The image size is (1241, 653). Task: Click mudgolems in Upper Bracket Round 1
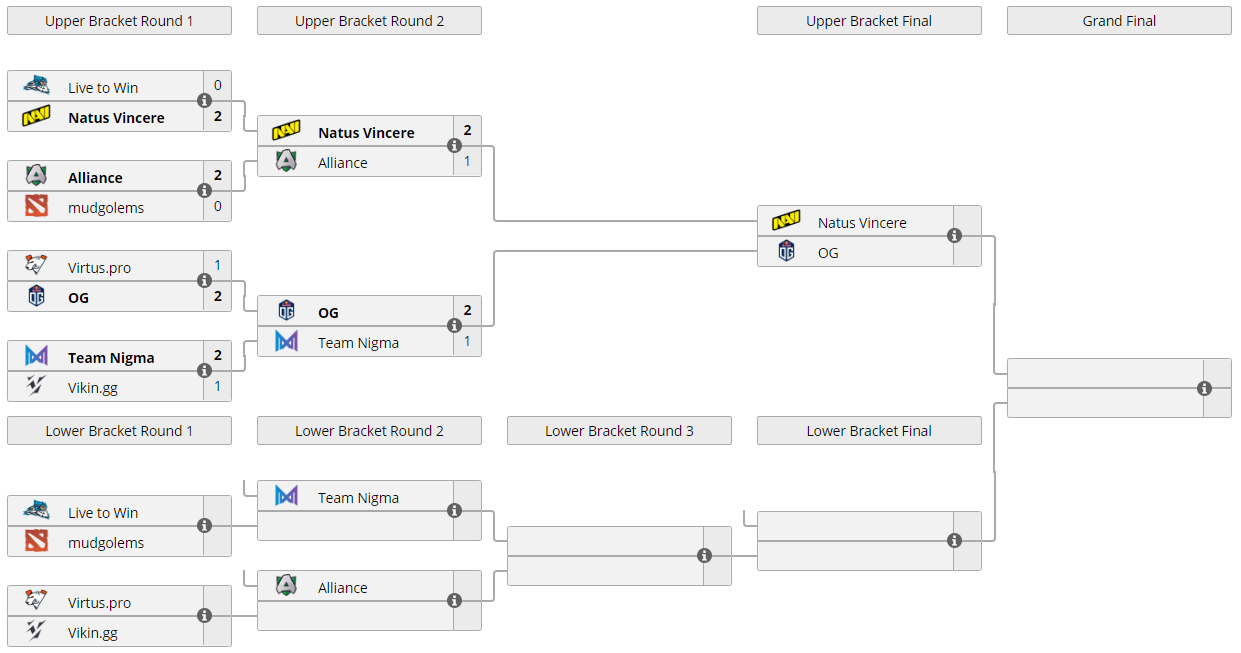click(106, 208)
